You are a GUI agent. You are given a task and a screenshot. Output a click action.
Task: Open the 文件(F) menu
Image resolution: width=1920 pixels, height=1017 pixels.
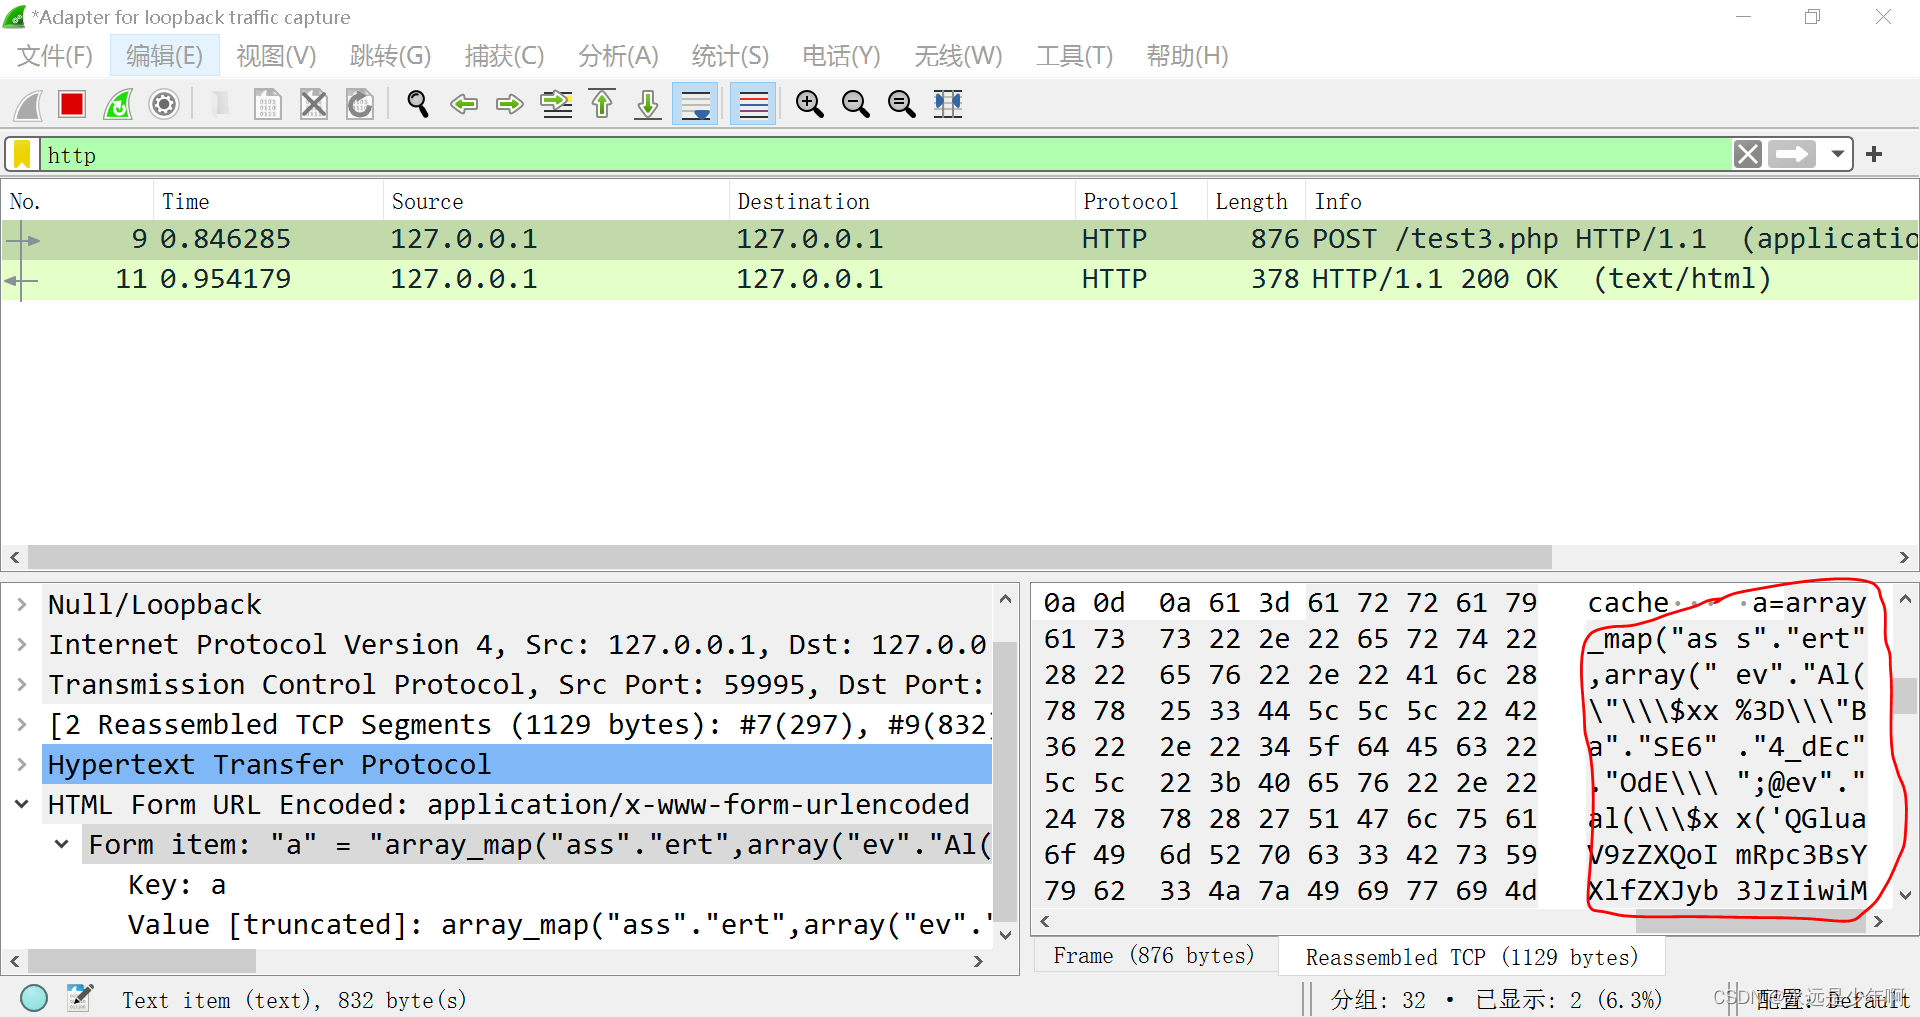point(55,56)
